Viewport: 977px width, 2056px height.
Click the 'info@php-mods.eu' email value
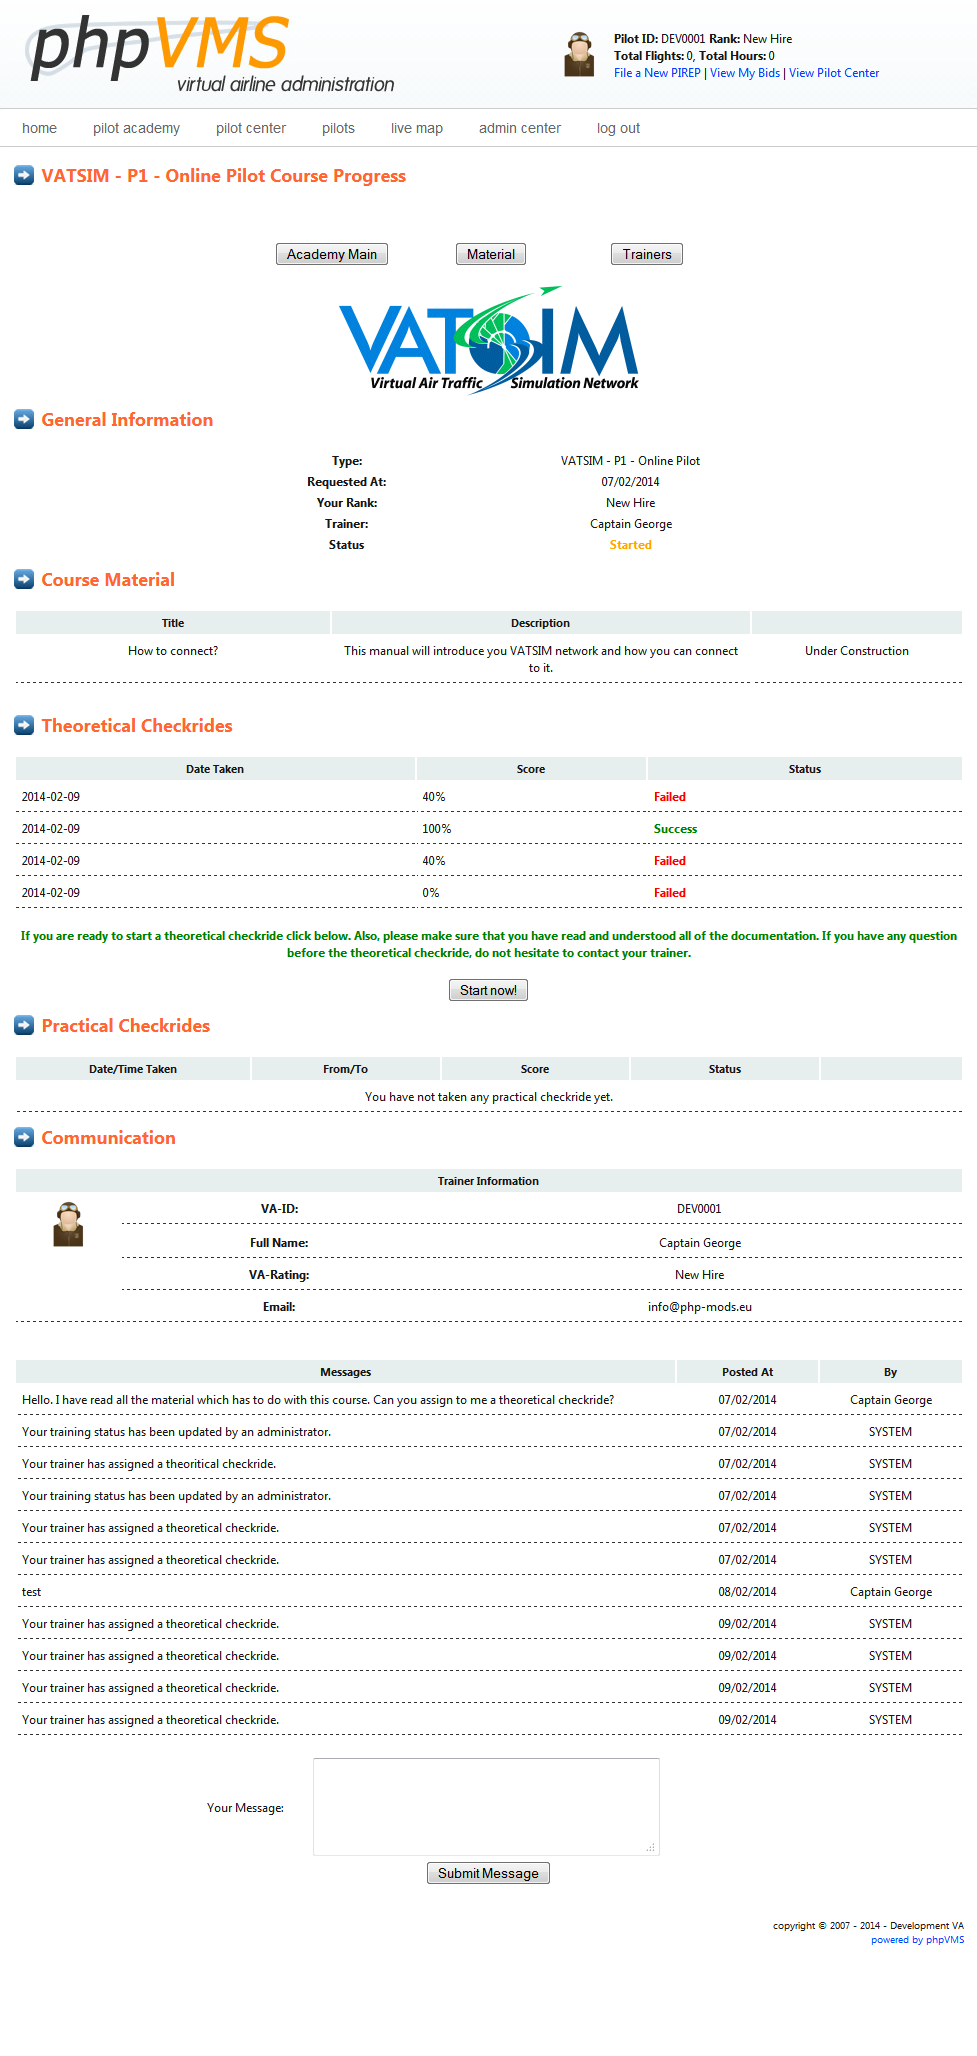click(700, 1307)
